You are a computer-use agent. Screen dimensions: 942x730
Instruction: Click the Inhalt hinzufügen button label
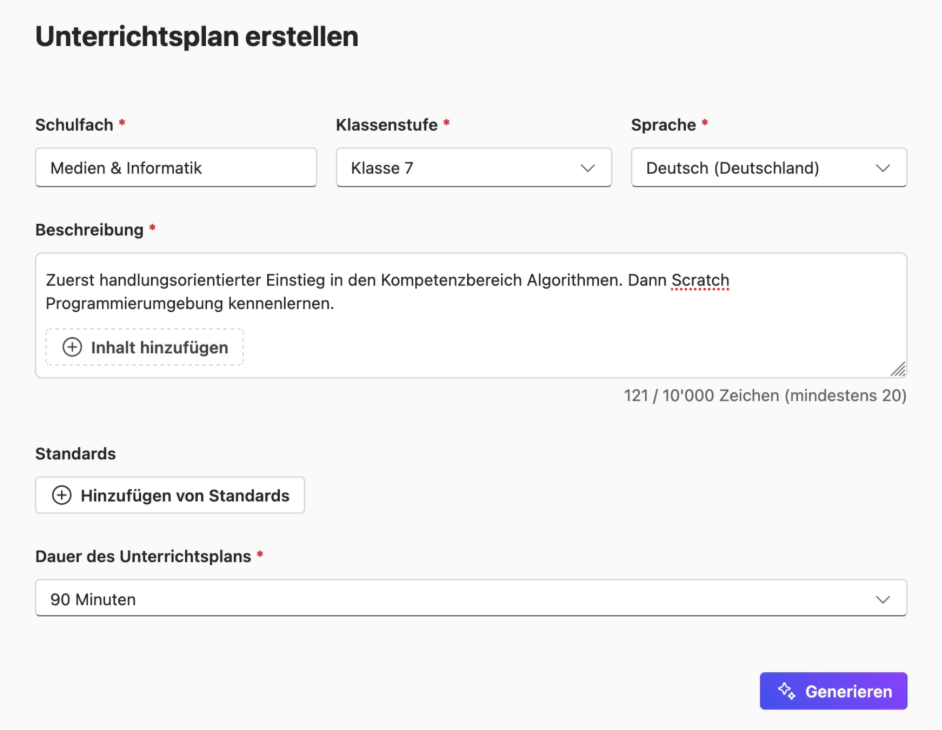pyautogui.click(x=159, y=348)
